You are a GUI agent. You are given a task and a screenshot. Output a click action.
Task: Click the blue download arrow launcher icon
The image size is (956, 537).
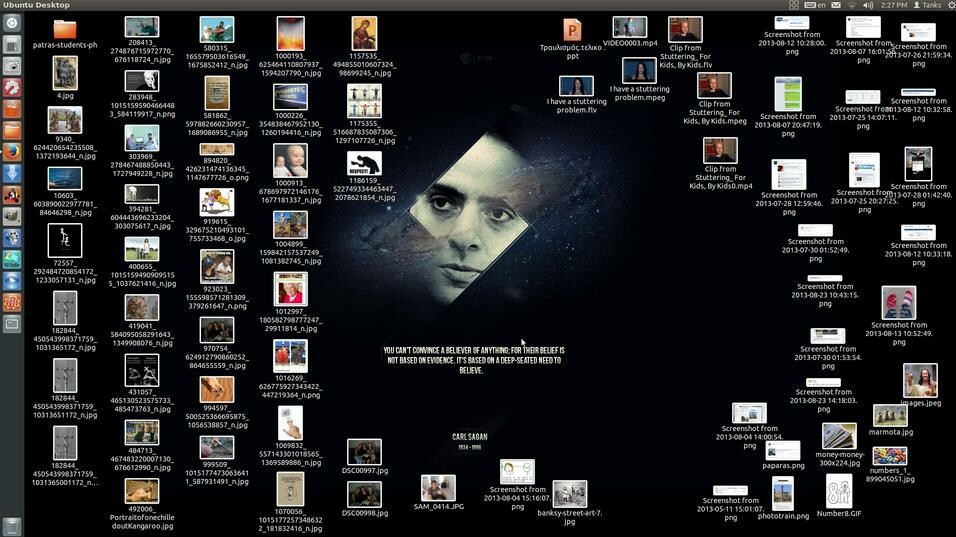click(12, 174)
